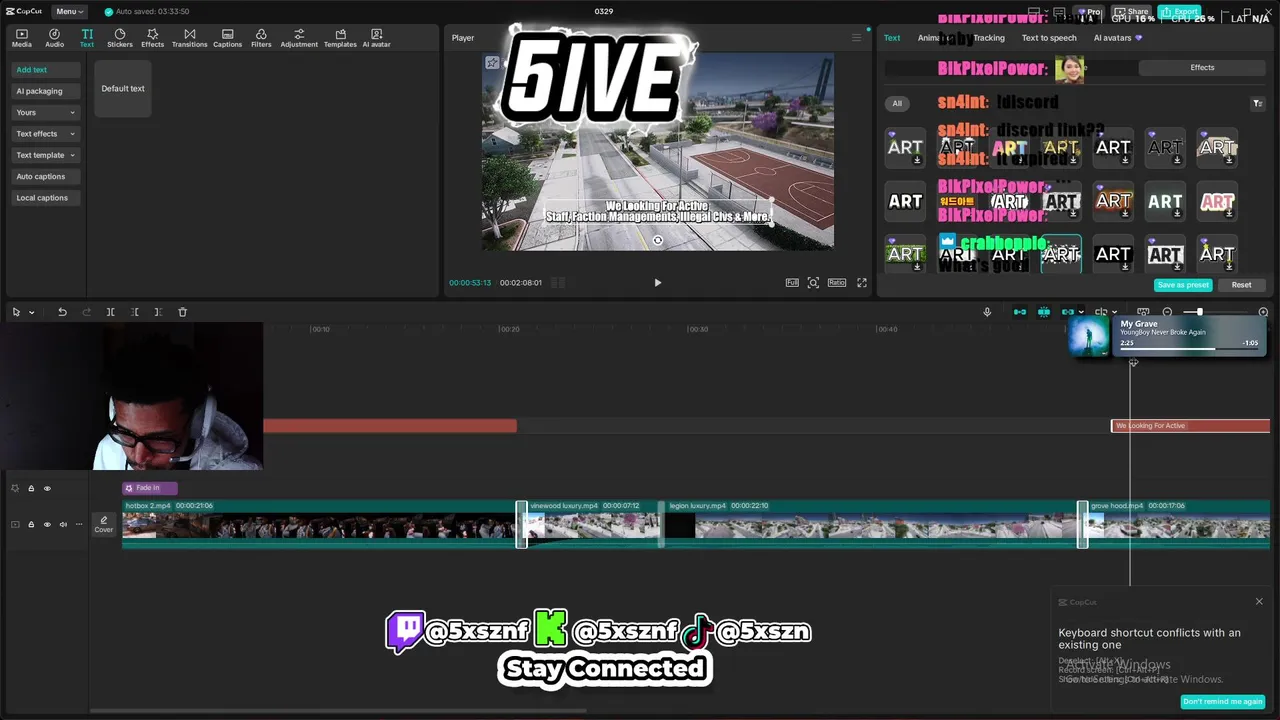Viewport: 1280px width, 720px height.
Task: Click the zoom in timeline plus icon
Action: 1263,312
